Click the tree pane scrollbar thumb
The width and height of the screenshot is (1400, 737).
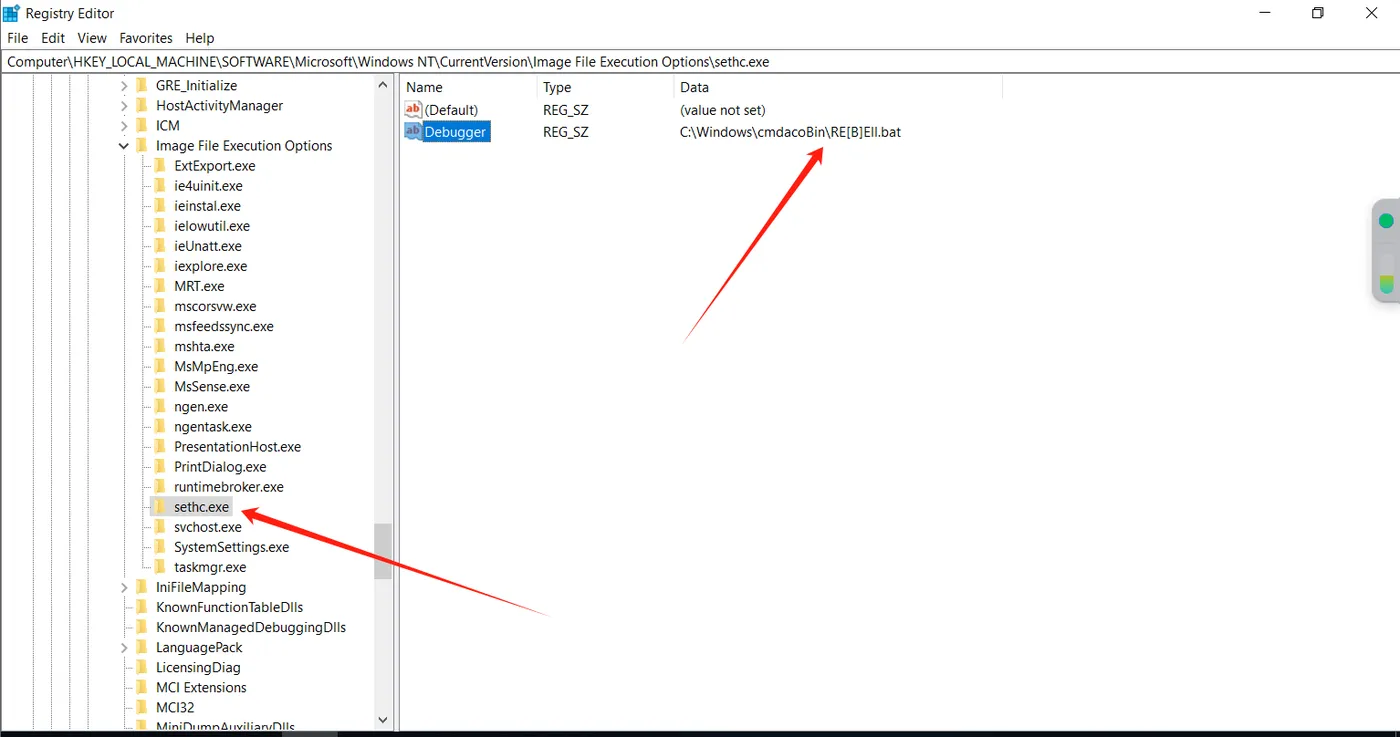[383, 551]
